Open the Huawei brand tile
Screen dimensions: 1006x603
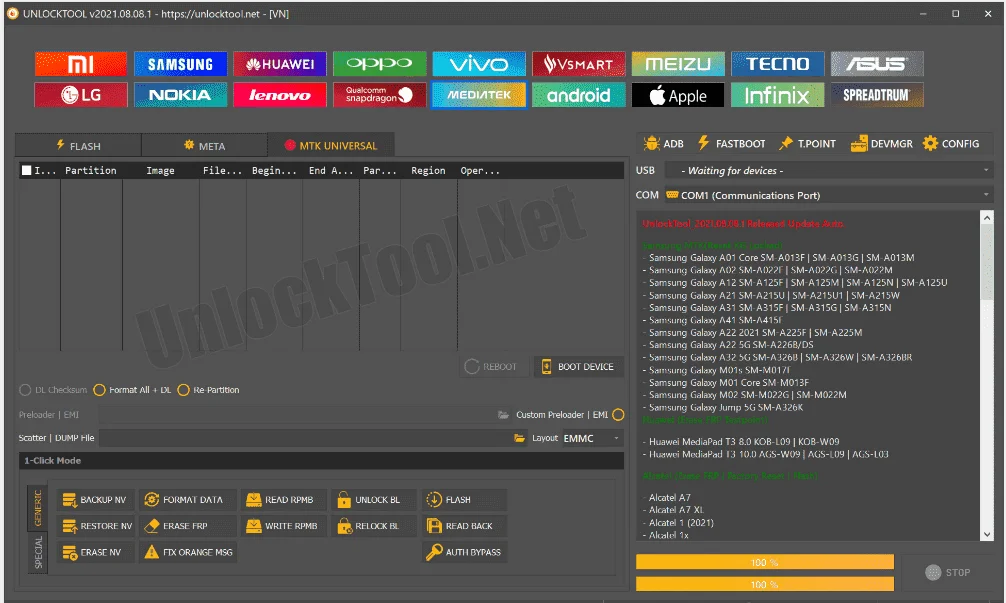tap(280, 64)
